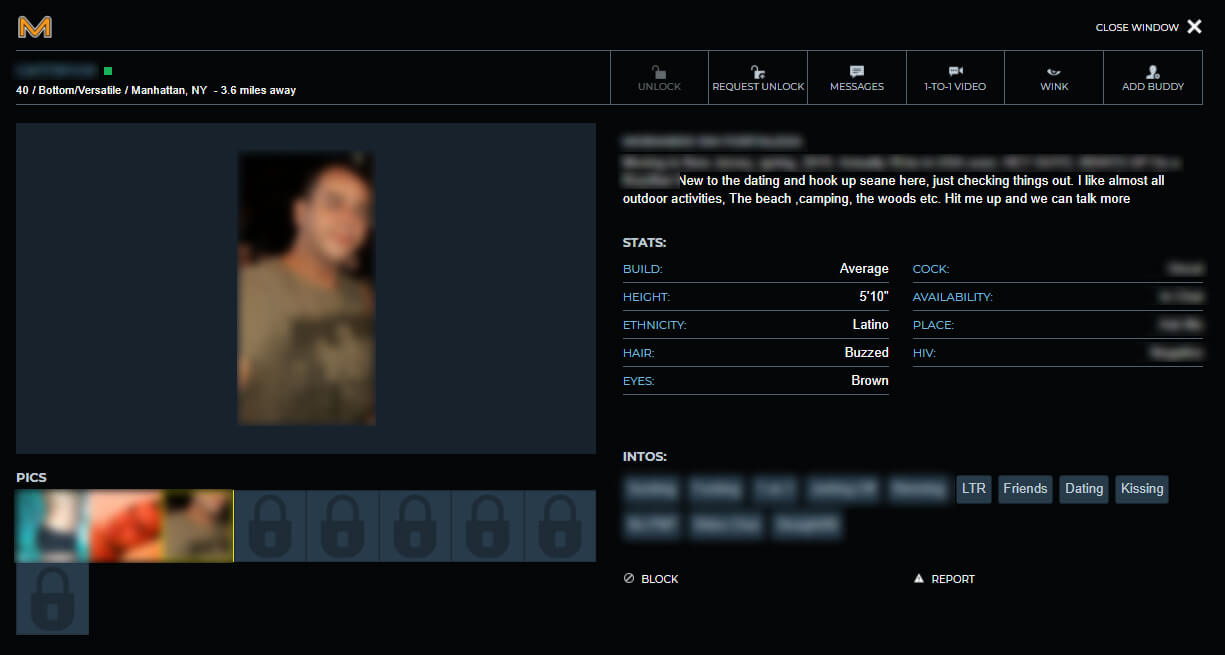Click the Unlock padlock button

tap(659, 78)
